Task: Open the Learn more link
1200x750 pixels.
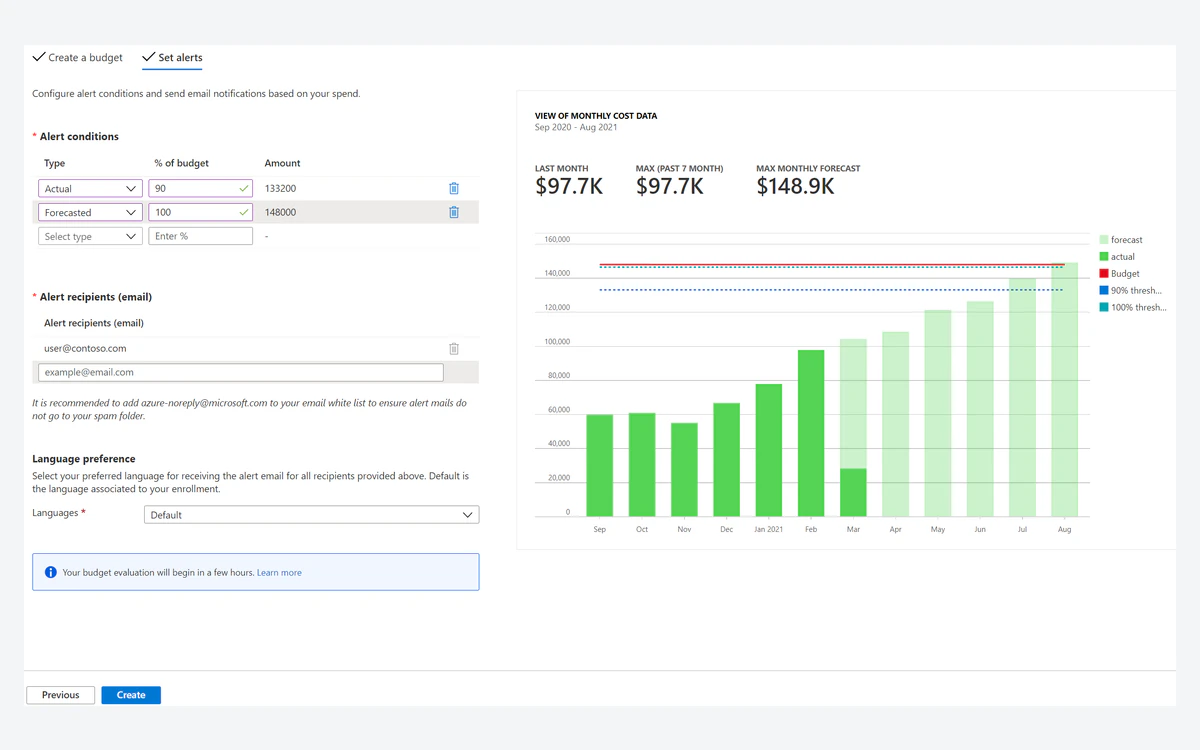Action: tap(279, 573)
